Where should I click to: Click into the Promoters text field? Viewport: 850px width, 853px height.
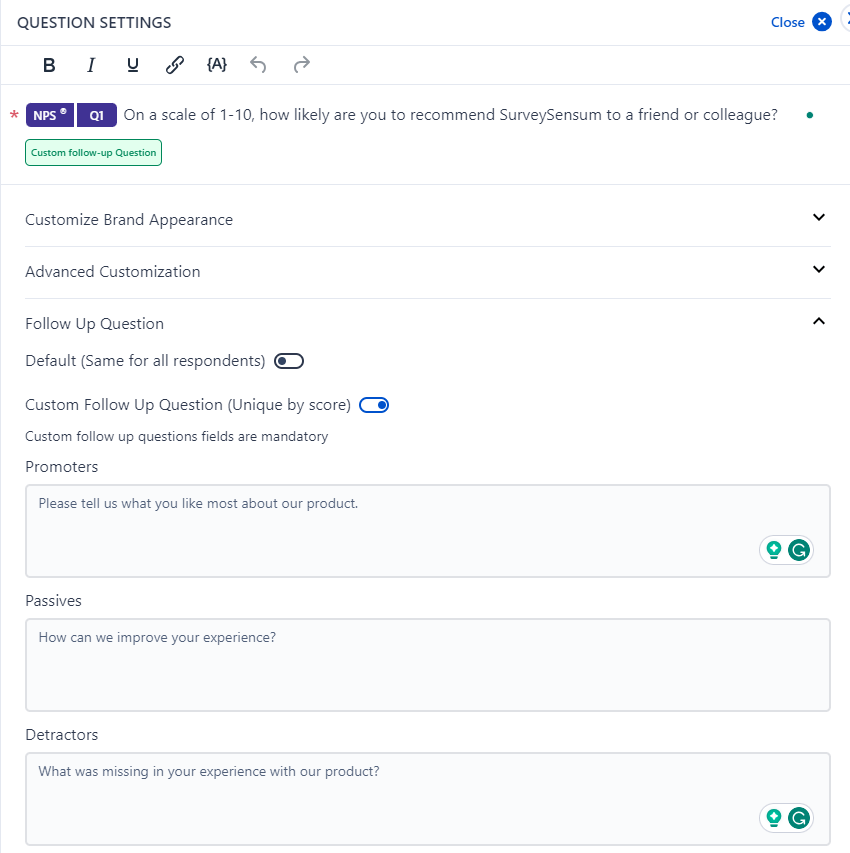[x=428, y=531]
